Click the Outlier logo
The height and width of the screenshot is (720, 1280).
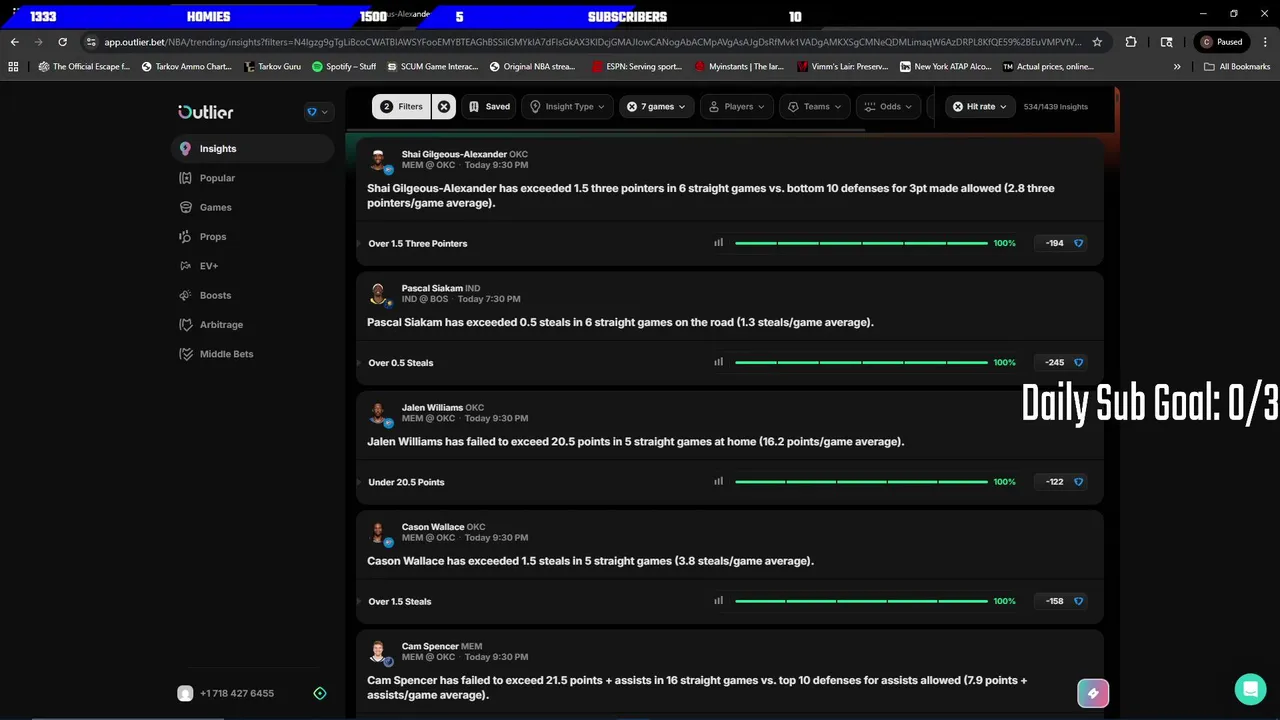206,112
